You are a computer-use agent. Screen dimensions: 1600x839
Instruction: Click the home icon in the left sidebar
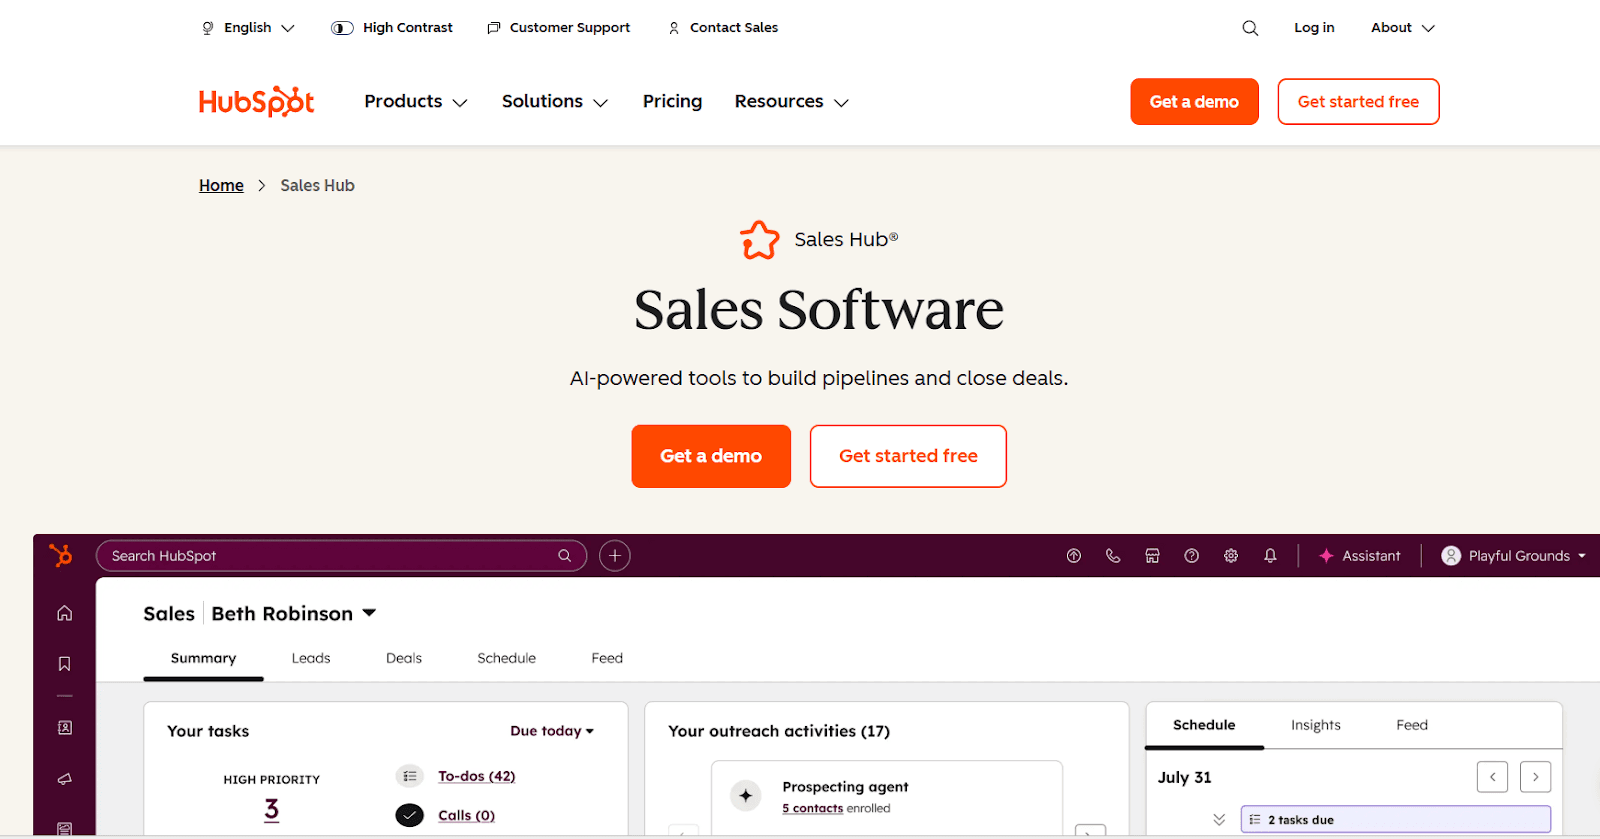(64, 613)
